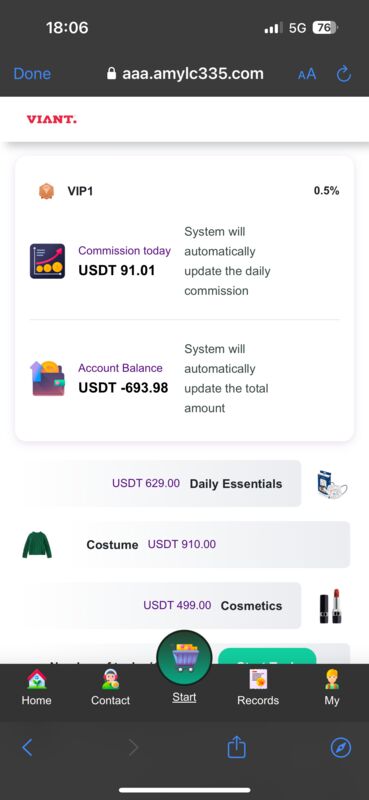The width and height of the screenshot is (369, 800).
Task: Open the Contact support agent icon
Action: tap(110, 679)
